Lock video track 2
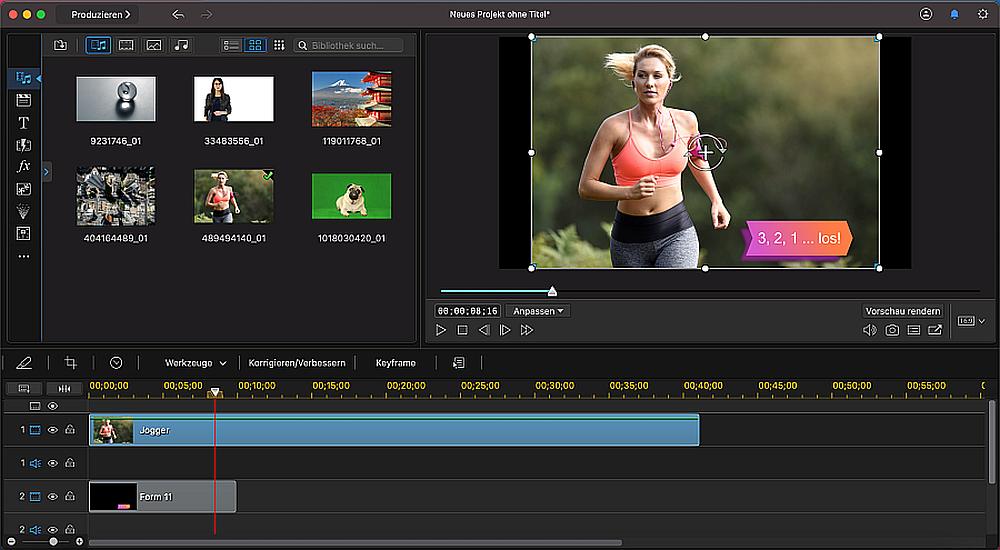The height and width of the screenshot is (550, 1000). pyautogui.click(x=70, y=497)
